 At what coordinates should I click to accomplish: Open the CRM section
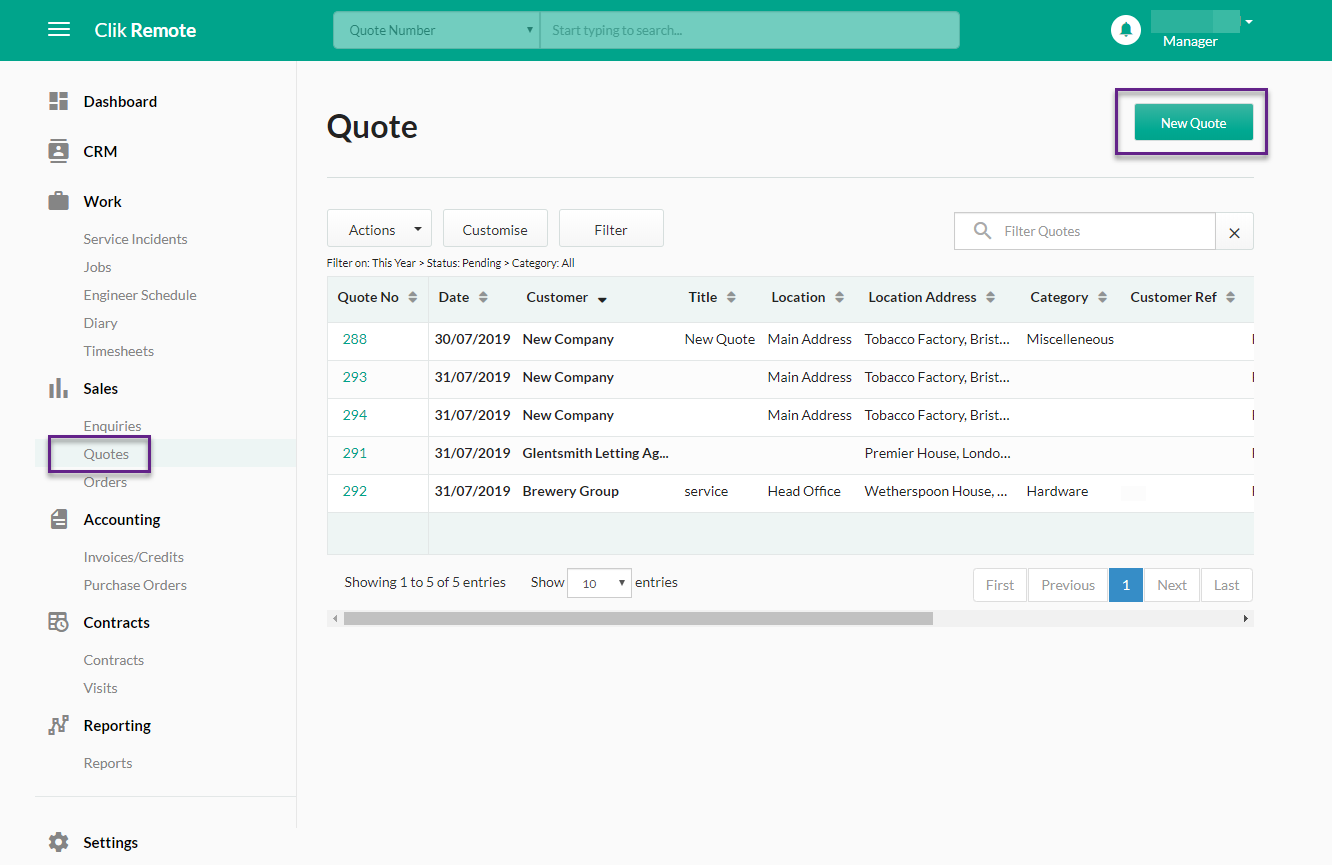(x=100, y=151)
